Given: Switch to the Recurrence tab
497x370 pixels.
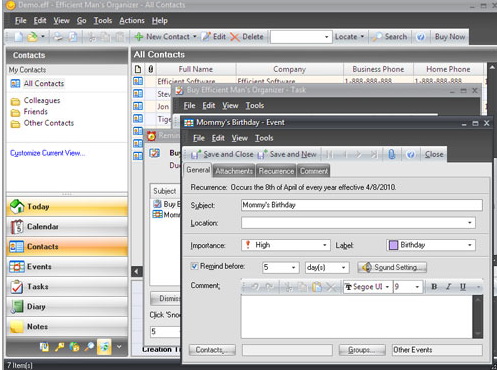Looking at the screenshot, I should point(276,171).
